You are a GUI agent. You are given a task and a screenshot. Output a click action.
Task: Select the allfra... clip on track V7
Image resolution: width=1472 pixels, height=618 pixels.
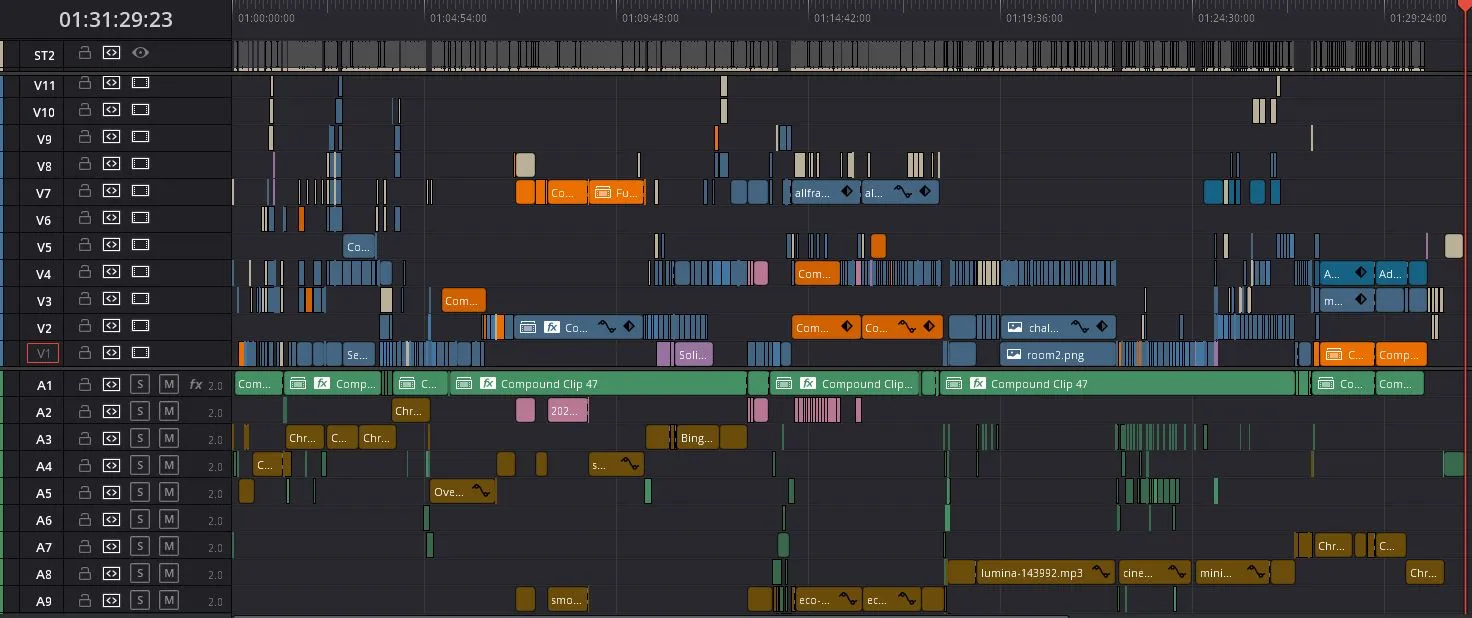(x=825, y=192)
